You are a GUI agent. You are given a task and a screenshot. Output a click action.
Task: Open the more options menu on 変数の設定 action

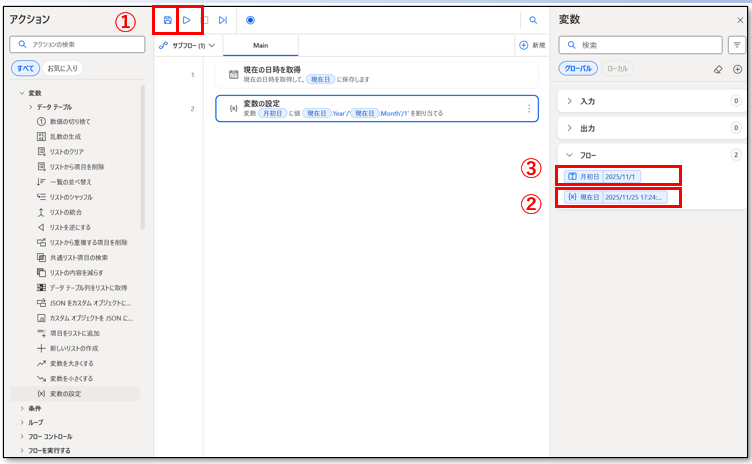529,108
